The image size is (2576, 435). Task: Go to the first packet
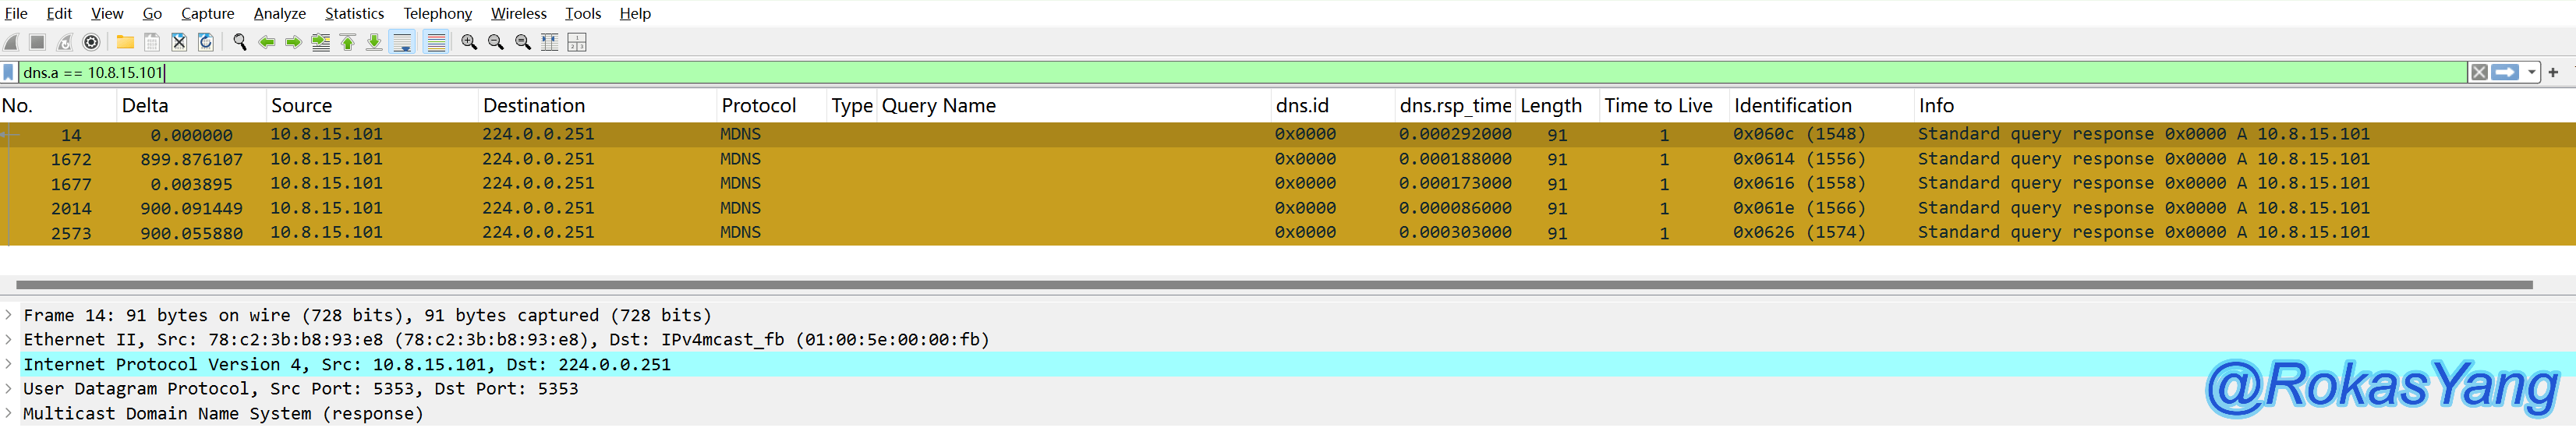pos(348,42)
